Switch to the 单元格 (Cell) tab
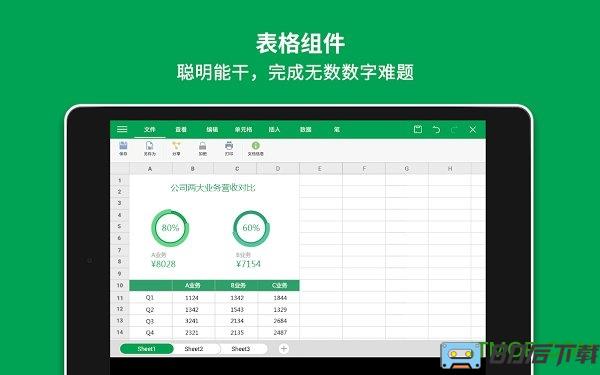This screenshot has height=375, width=600. 243,129
